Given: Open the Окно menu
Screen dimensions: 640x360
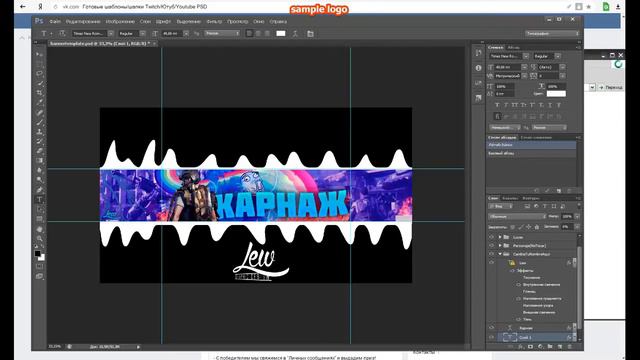Looking at the screenshot, I should click(x=258, y=21).
